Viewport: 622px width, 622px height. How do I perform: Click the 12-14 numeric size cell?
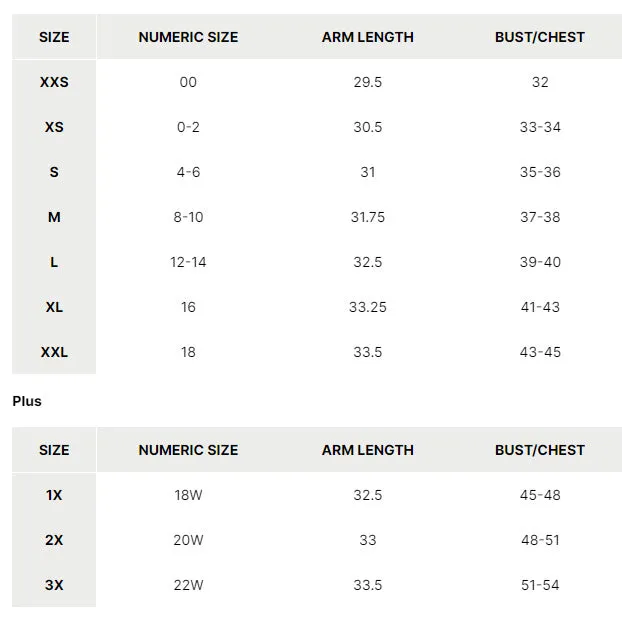pos(188,262)
